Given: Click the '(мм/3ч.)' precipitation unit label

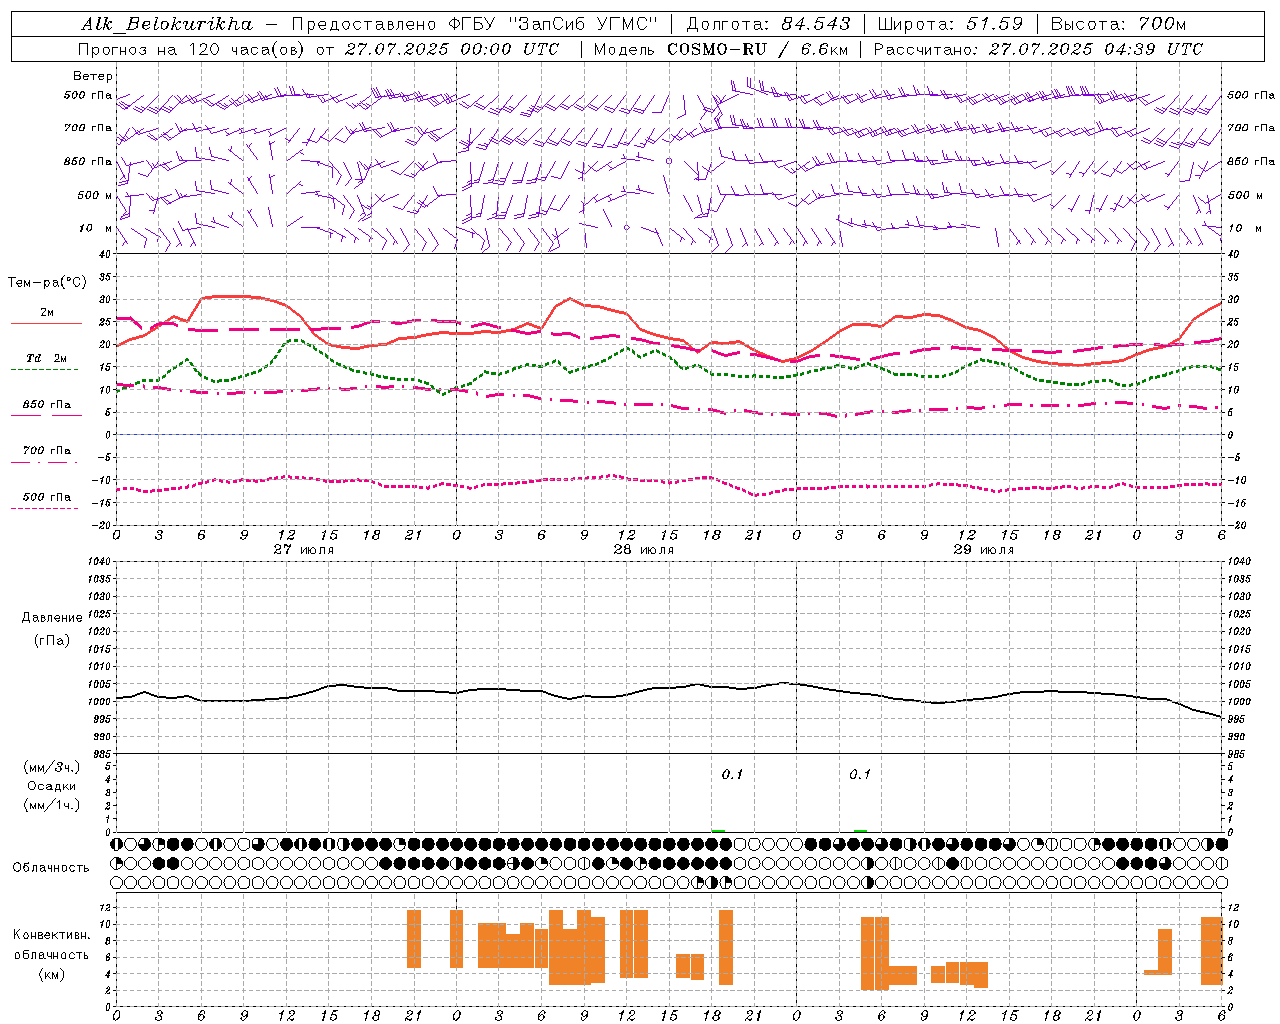Looking at the screenshot, I should tap(52, 767).
